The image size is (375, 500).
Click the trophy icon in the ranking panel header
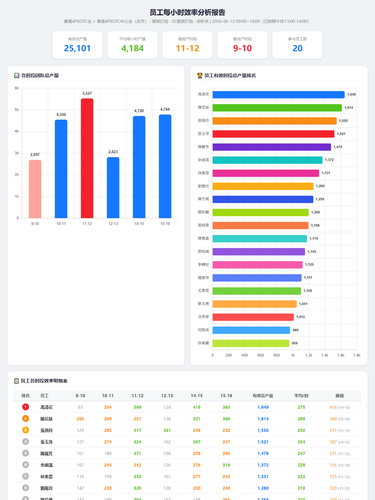[200, 76]
